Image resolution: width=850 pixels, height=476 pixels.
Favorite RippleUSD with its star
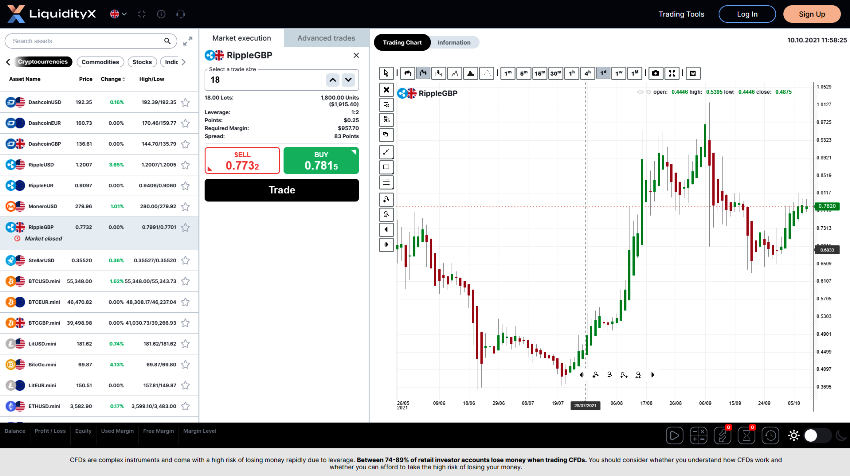tap(186, 165)
